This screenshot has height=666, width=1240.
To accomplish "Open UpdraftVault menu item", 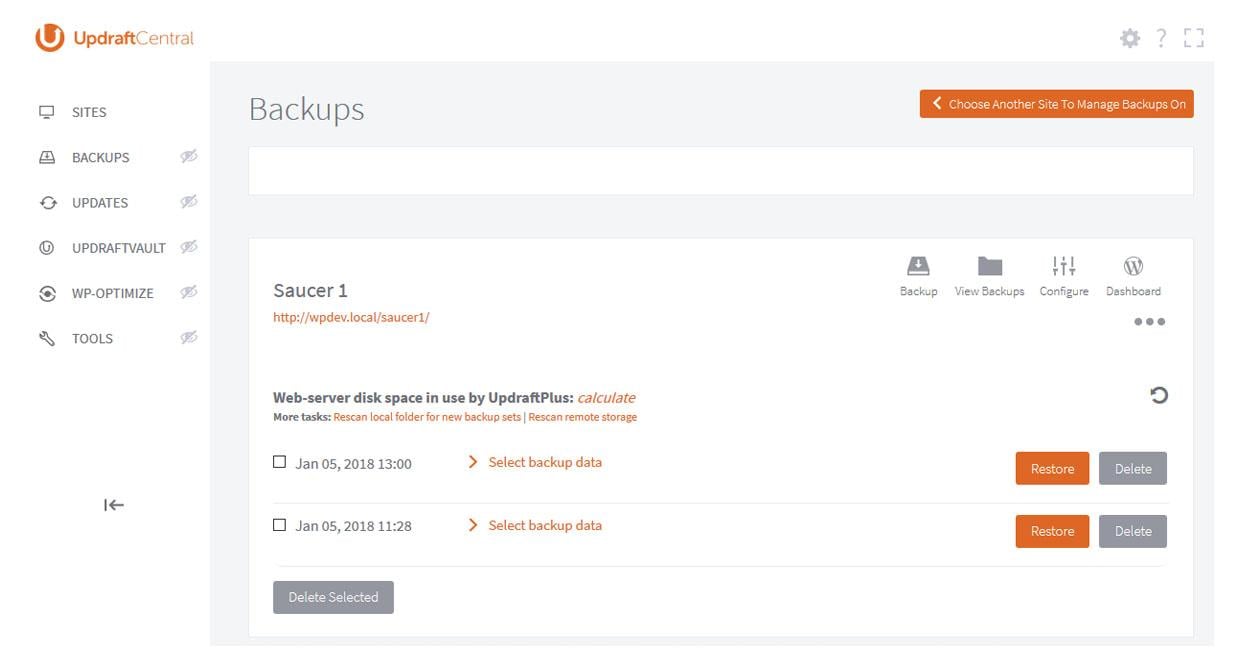I will pos(118,247).
